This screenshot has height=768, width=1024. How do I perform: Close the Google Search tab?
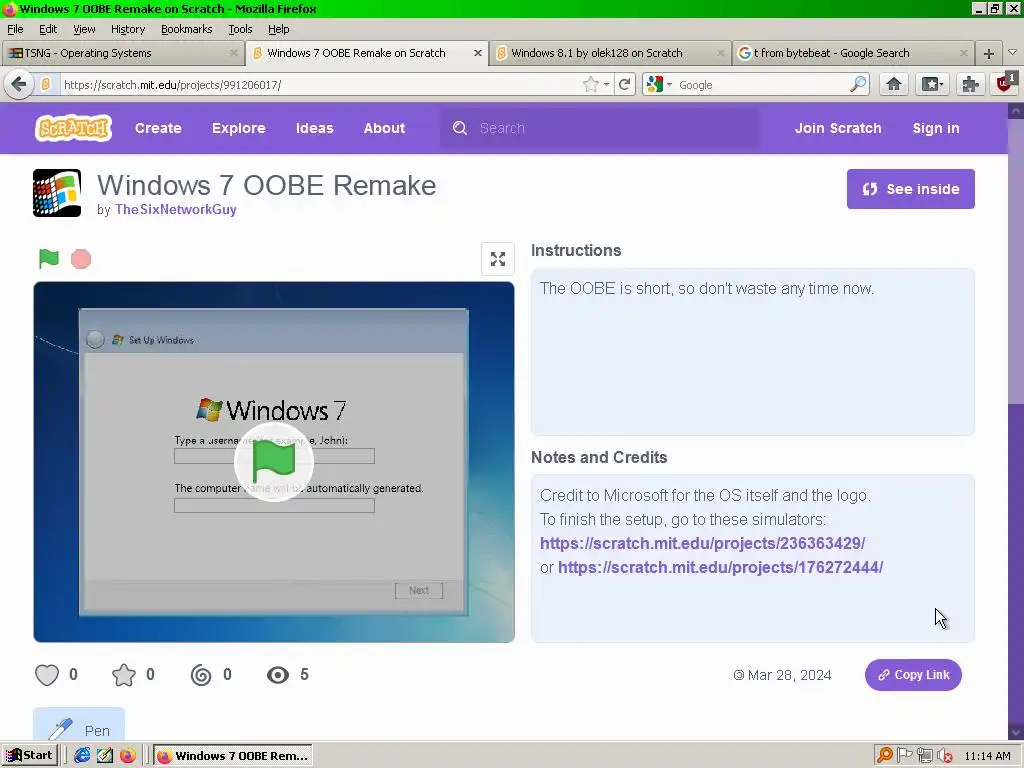(x=963, y=53)
